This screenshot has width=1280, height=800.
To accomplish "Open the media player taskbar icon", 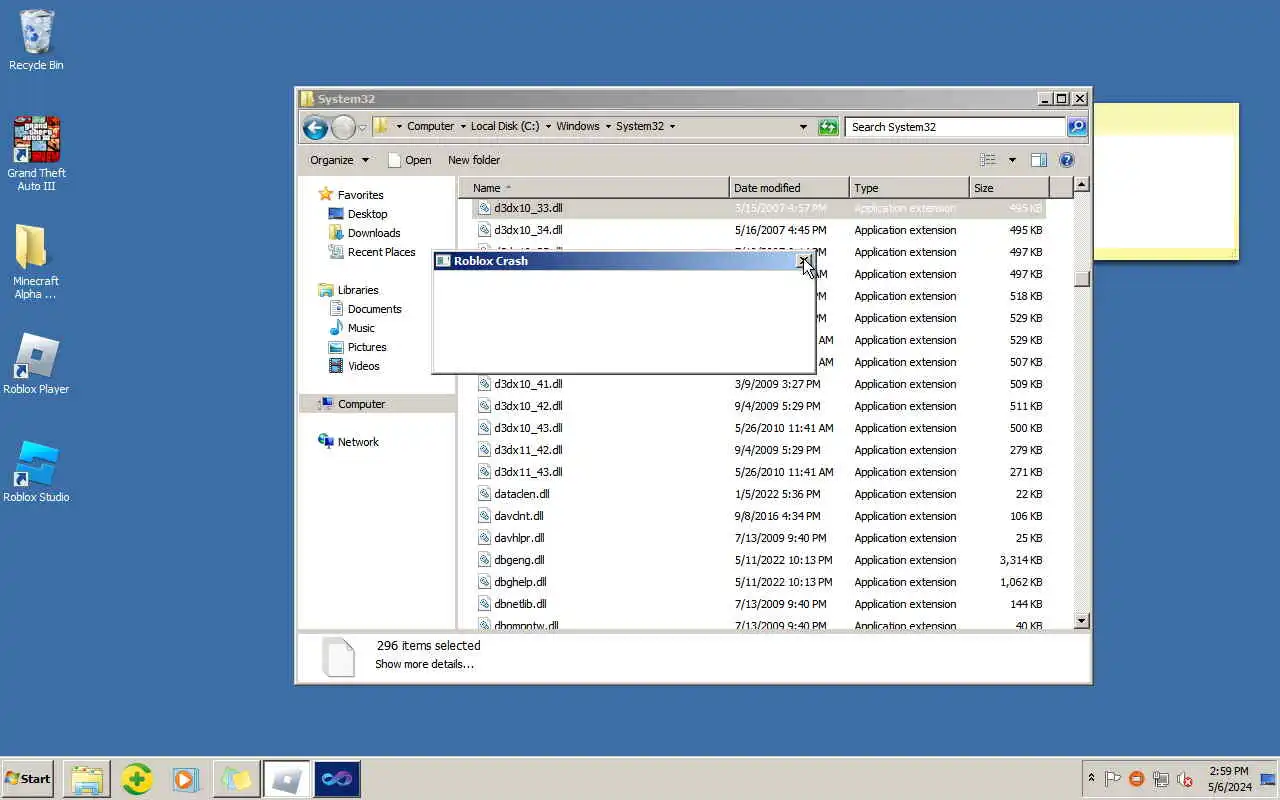I will click(x=186, y=779).
